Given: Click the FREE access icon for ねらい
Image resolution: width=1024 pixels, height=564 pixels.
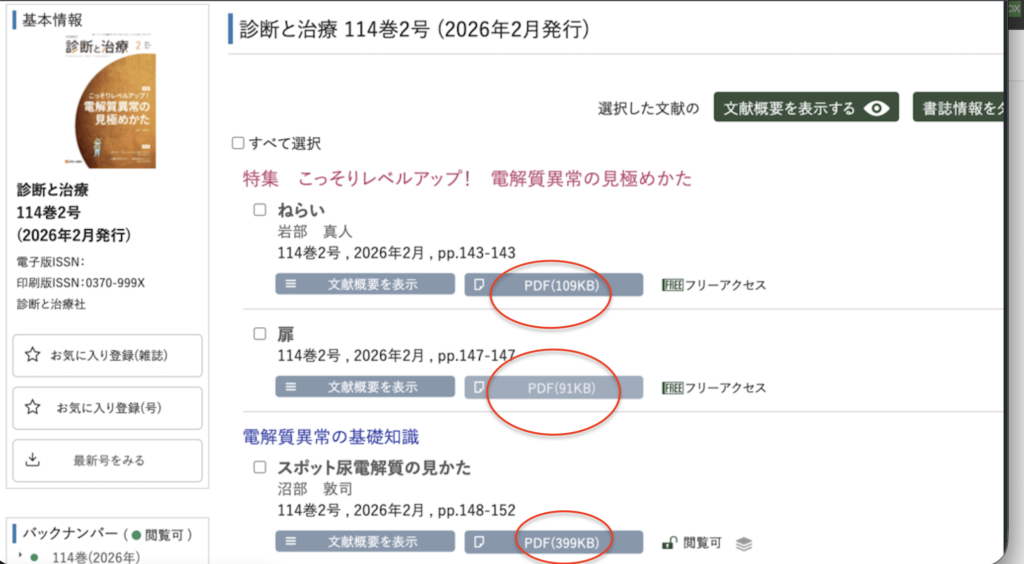Looking at the screenshot, I should click(x=672, y=285).
